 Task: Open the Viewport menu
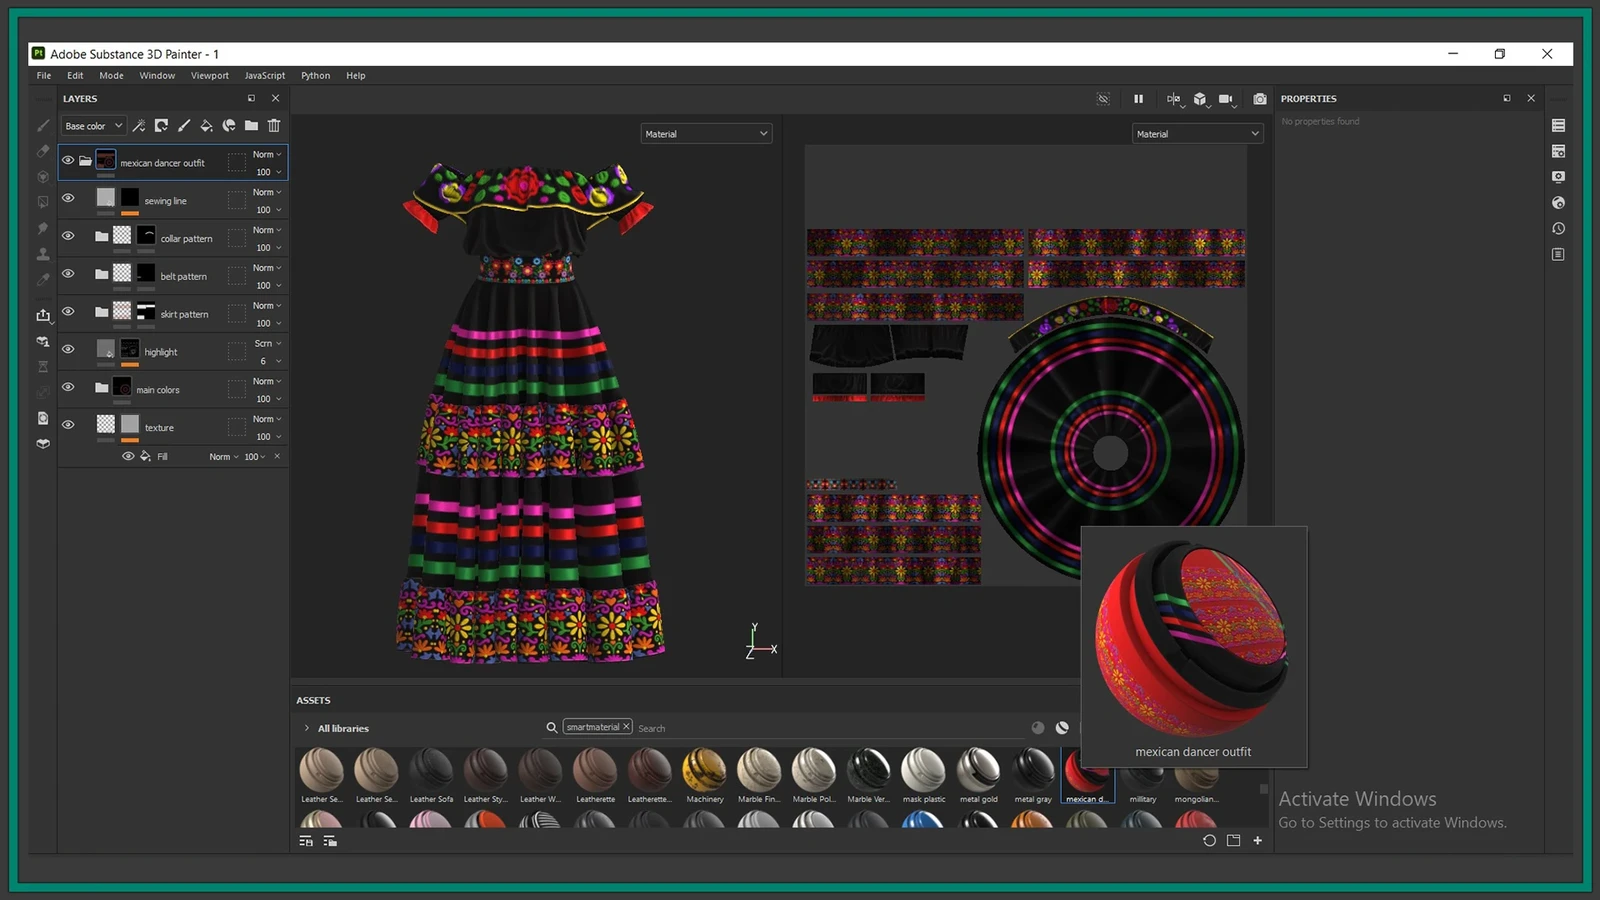(210, 76)
